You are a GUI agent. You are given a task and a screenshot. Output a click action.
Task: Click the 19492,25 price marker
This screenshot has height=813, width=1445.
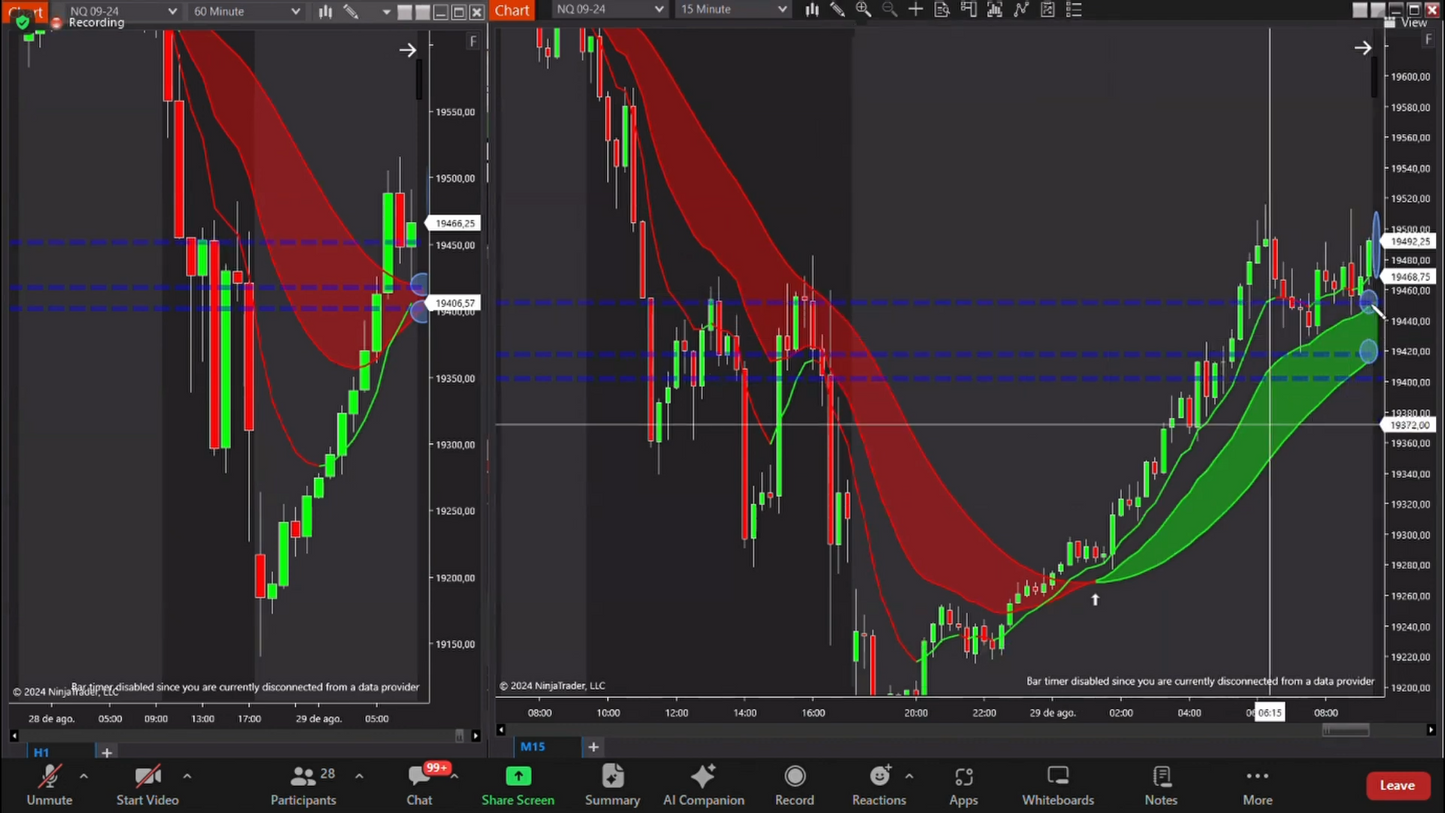click(x=1410, y=241)
